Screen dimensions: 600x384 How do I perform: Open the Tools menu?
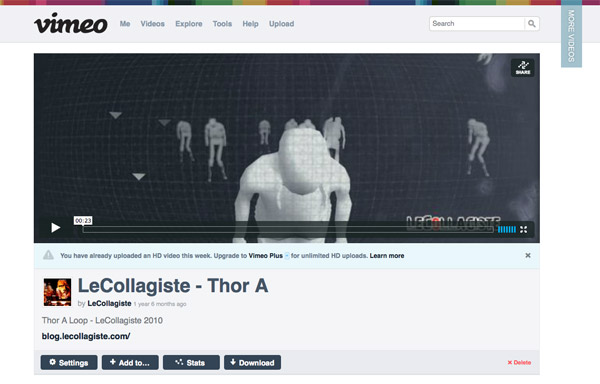click(222, 24)
